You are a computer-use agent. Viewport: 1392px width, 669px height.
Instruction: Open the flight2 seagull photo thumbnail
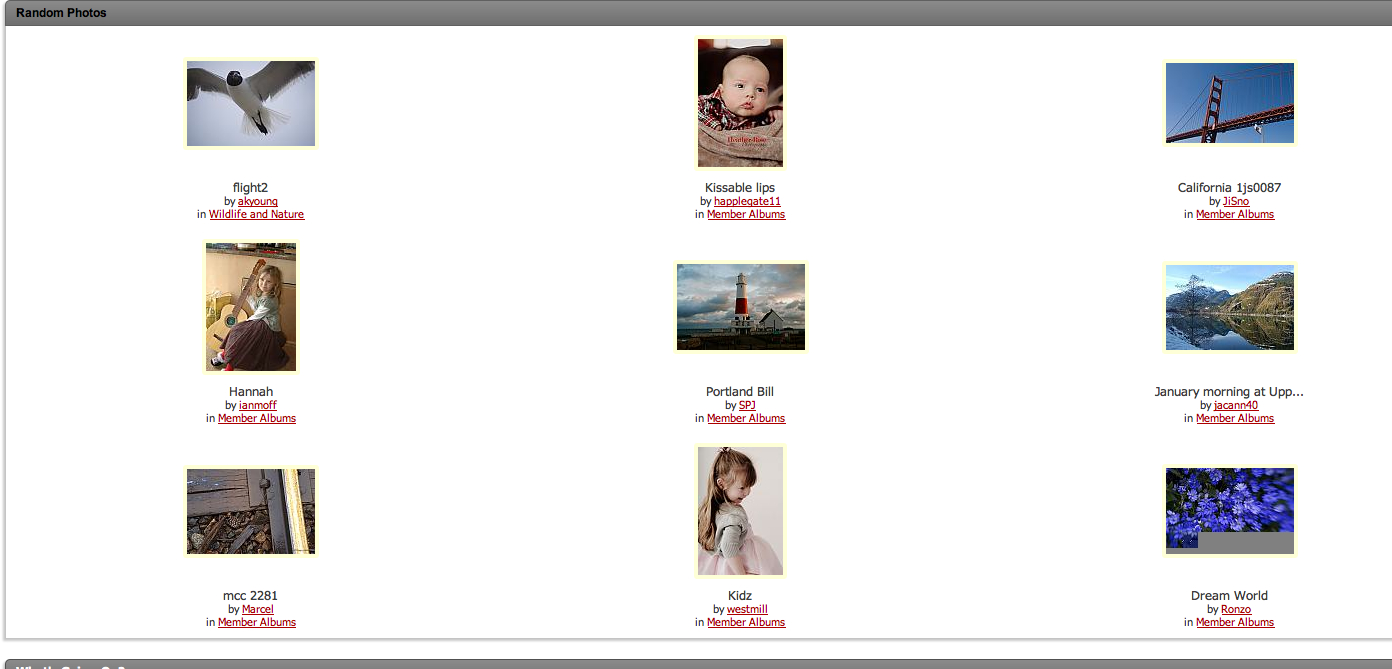coord(250,104)
